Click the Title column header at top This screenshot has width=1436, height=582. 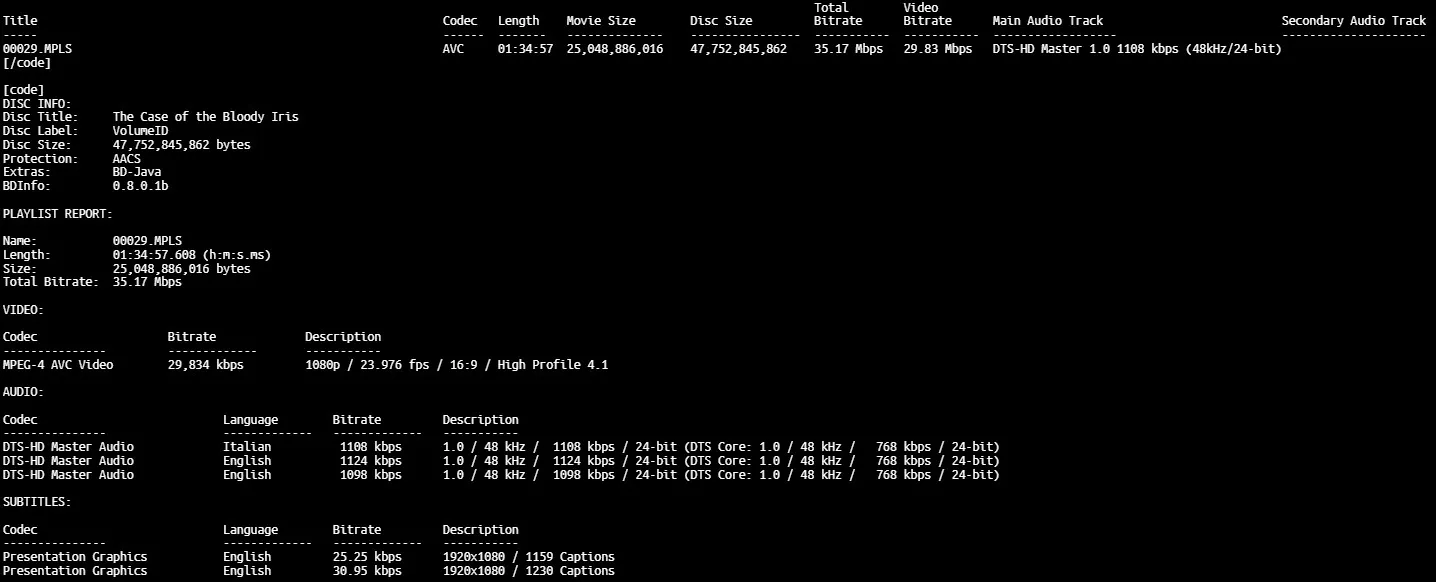click(x=20, y=21)
